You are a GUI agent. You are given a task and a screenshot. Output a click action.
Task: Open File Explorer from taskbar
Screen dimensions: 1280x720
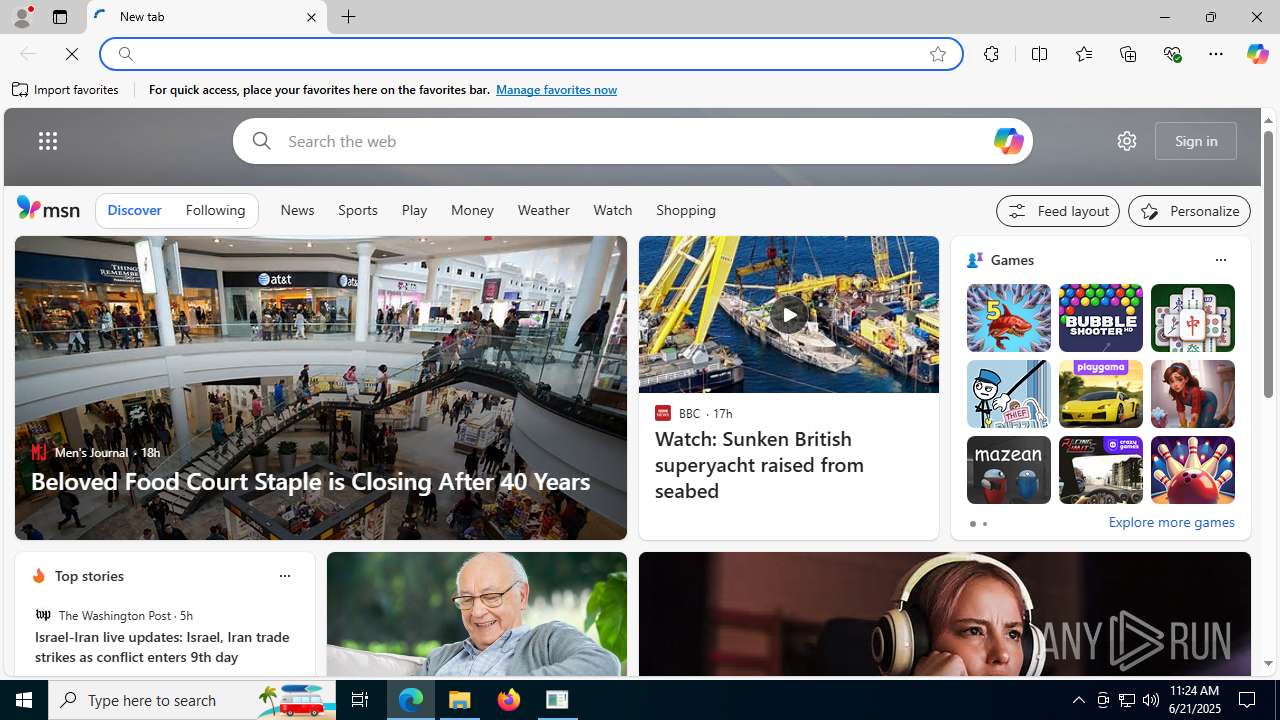click(x=460, y=700)
